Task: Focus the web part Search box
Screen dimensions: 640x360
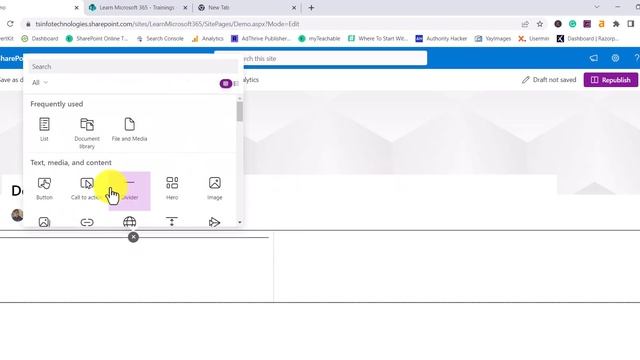Action: tap(133, 67)
